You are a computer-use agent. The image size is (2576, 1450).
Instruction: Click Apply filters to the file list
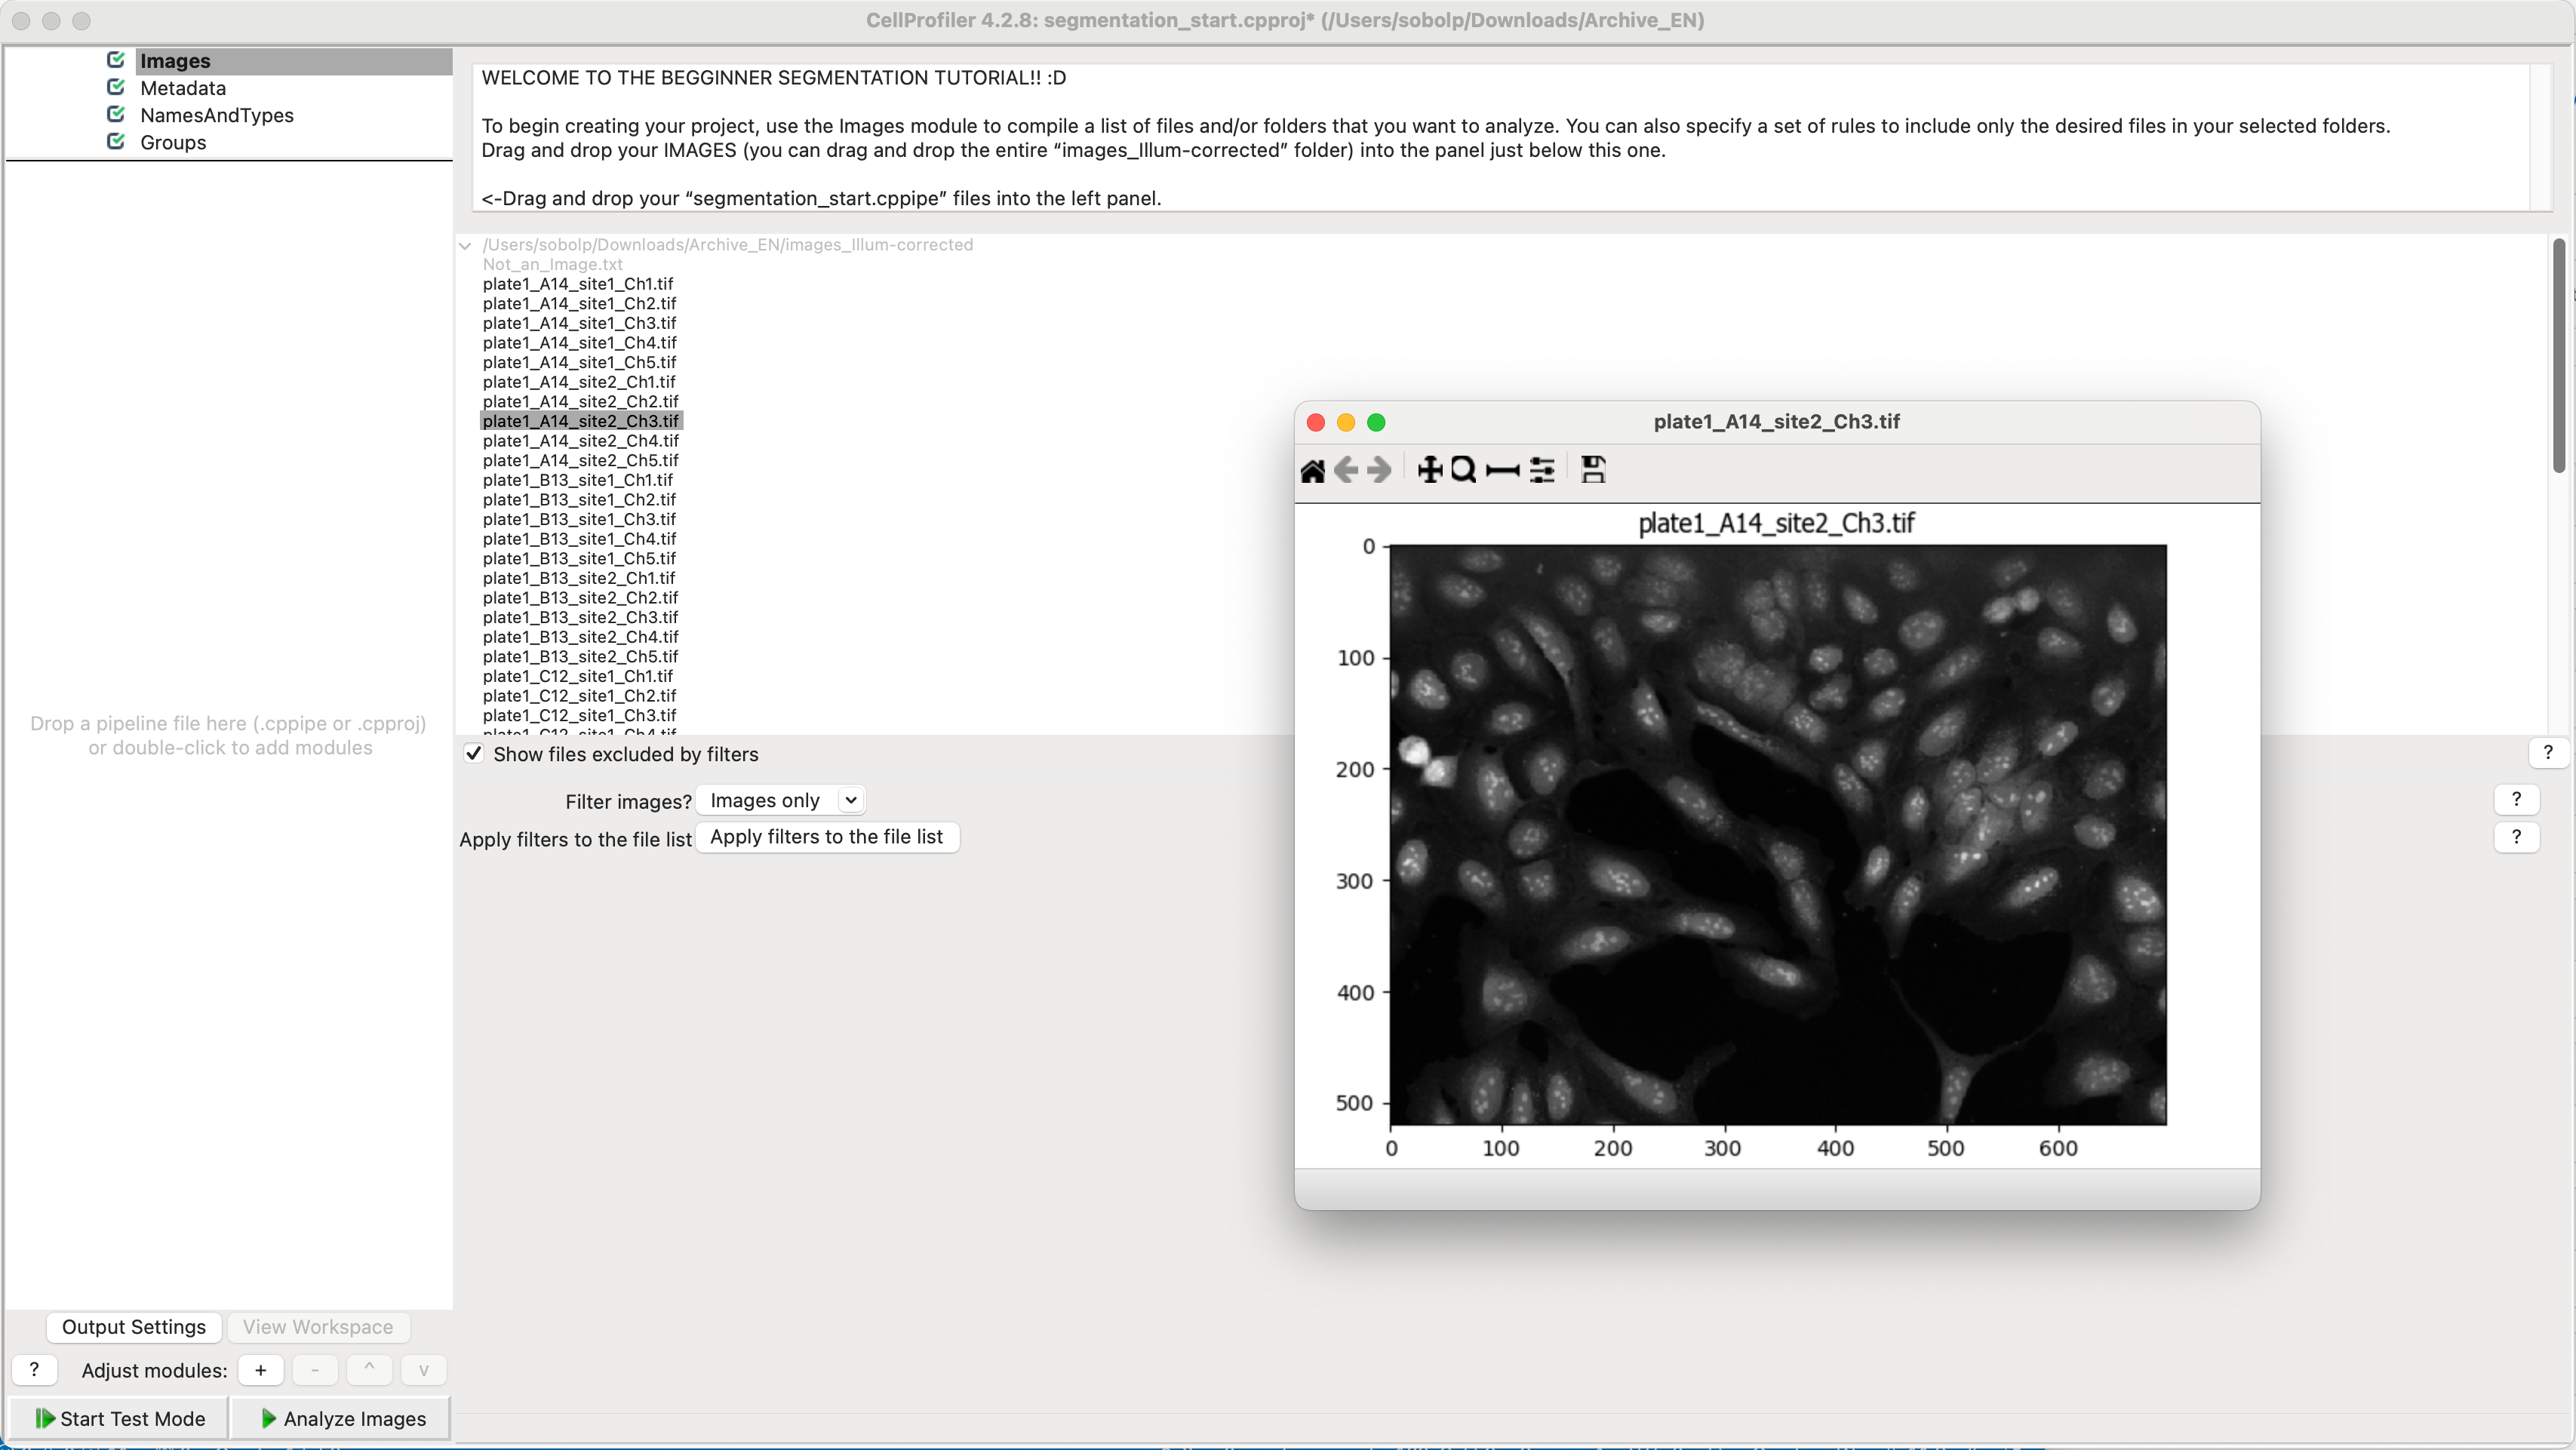pos(827,837)
